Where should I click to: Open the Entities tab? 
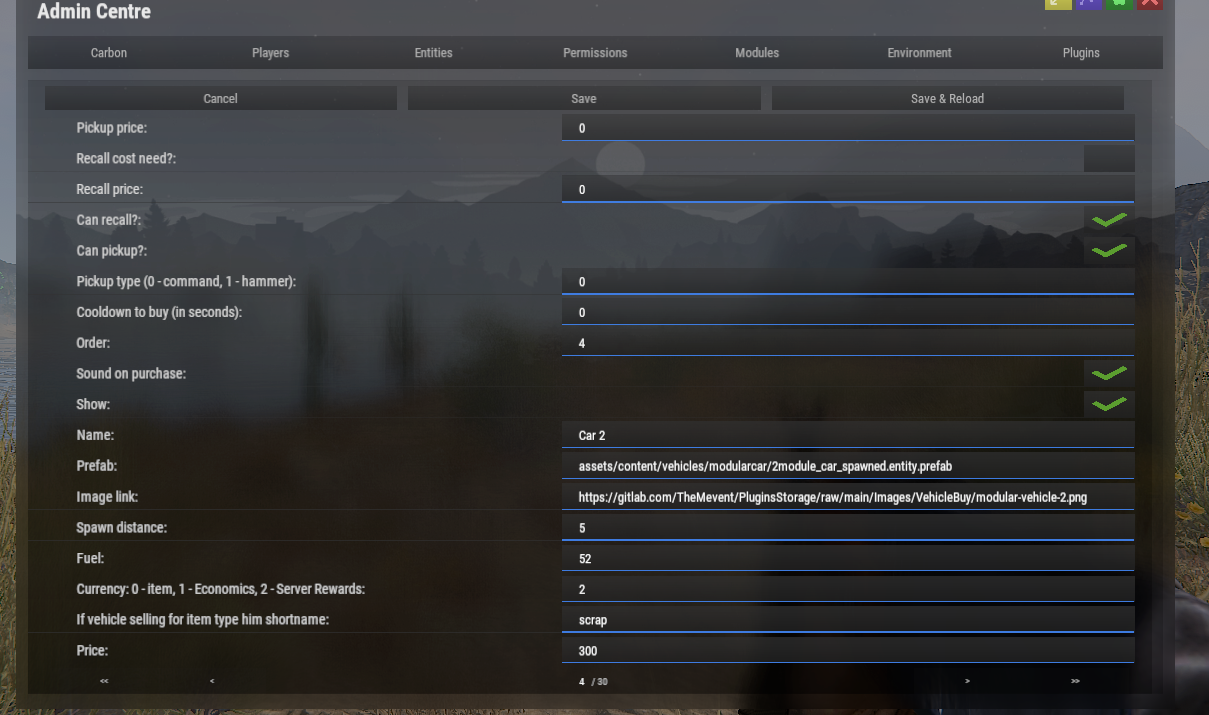(433, 53)
